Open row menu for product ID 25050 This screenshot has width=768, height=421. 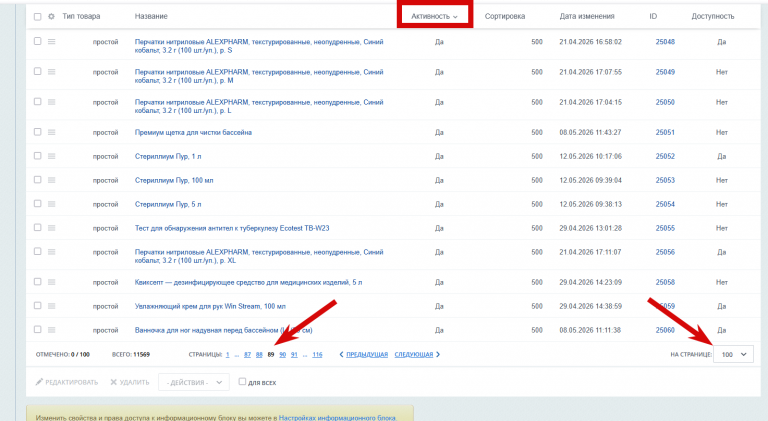pos(51,102)
